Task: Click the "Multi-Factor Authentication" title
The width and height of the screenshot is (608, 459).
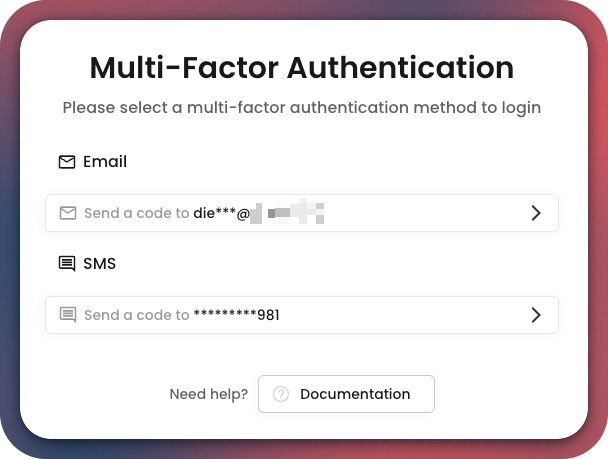Action: coord(302,68)
